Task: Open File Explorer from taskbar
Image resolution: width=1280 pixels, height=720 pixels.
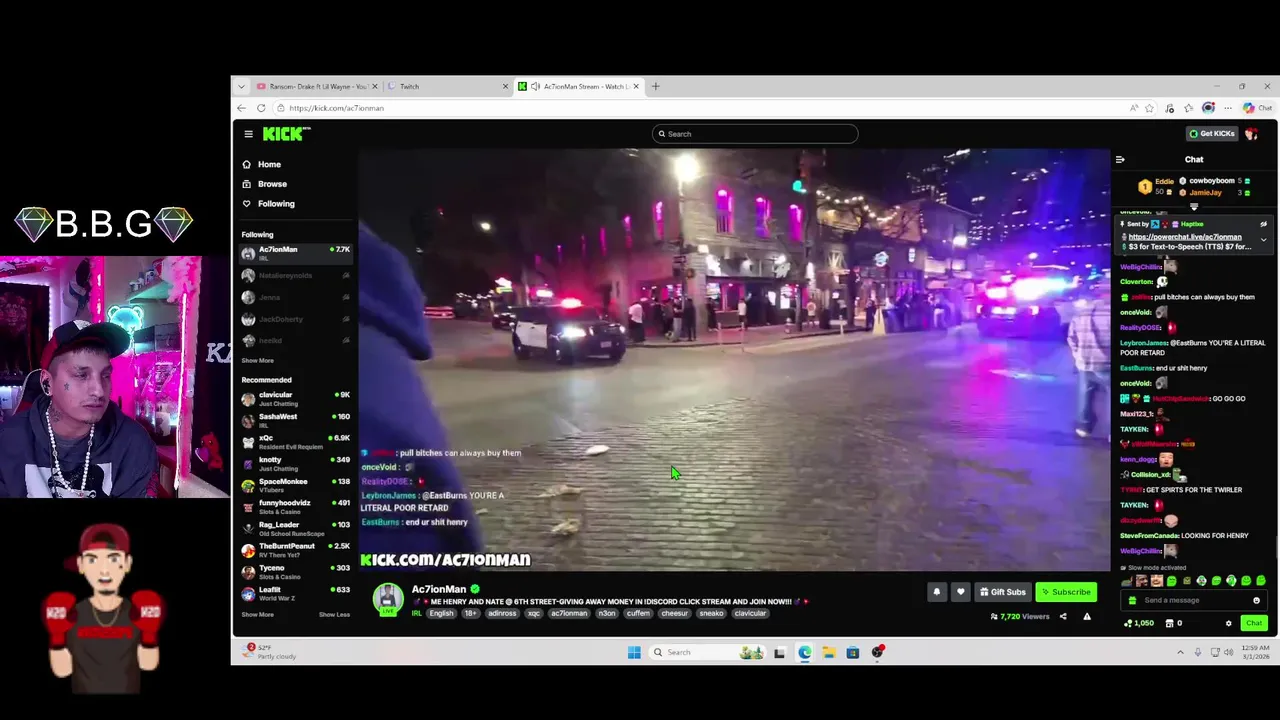Action: [x=829, y=653]
